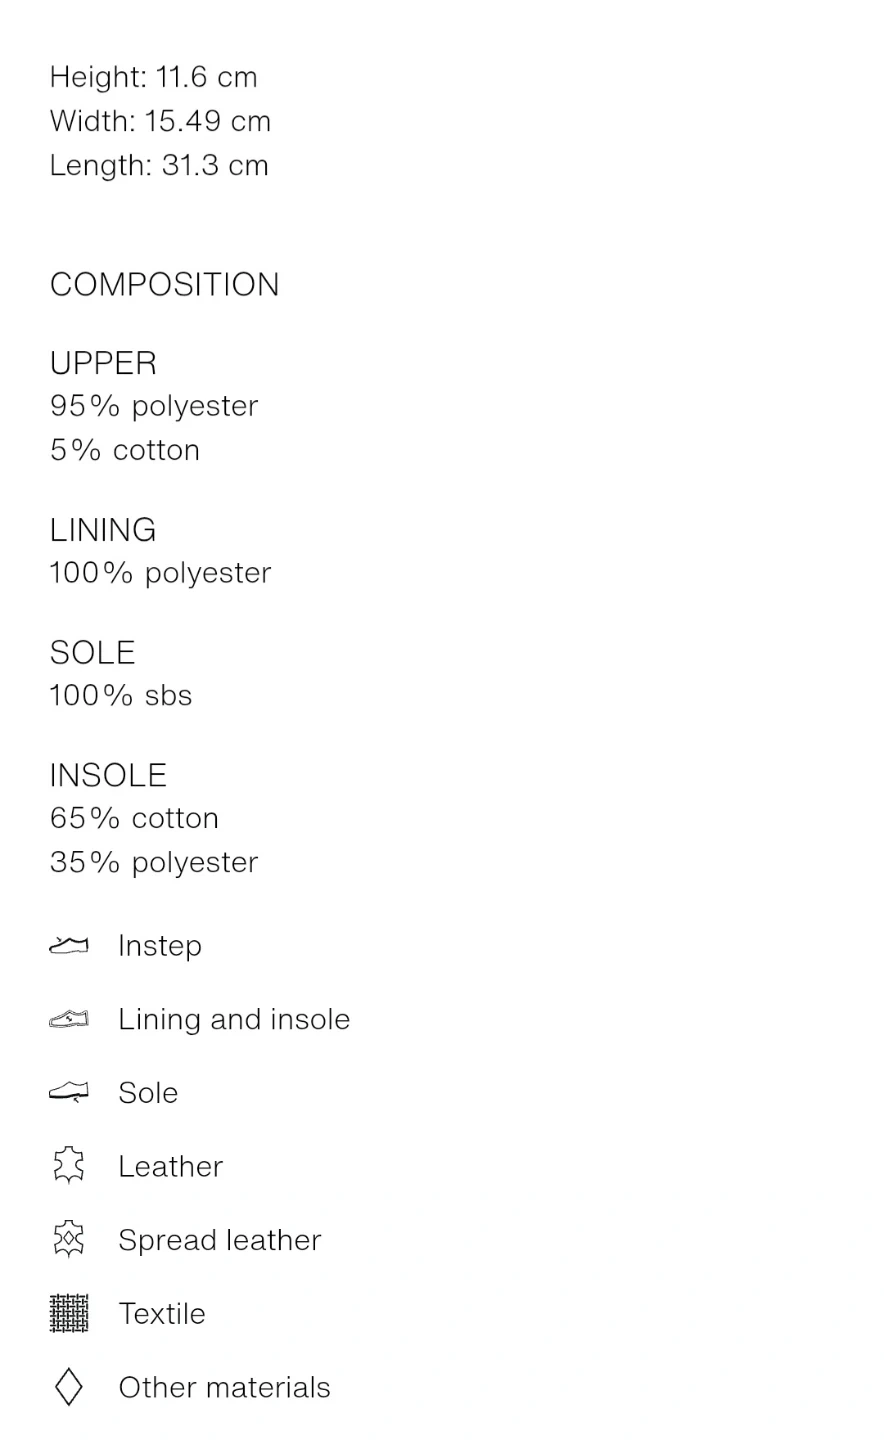Click the Lining and insole shoe icon
Image resolution: width=884 pixels, height=1440 pixels.
click(x=68, y=1019)
